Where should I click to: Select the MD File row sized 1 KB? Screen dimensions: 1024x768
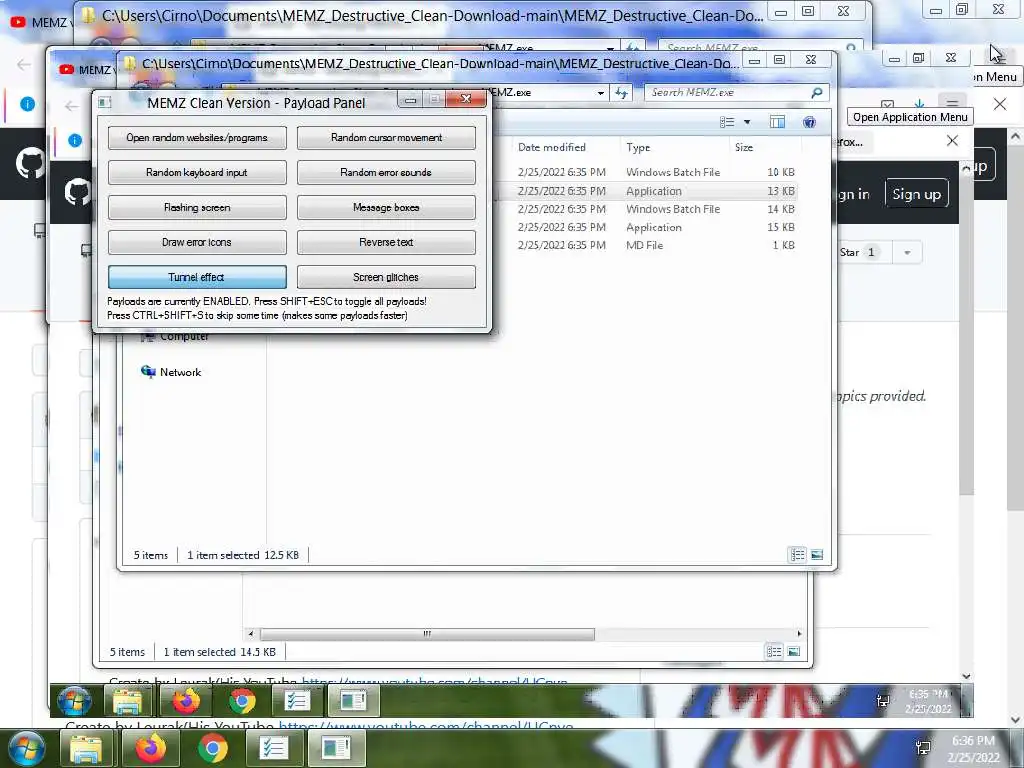(x=656, y=246)
